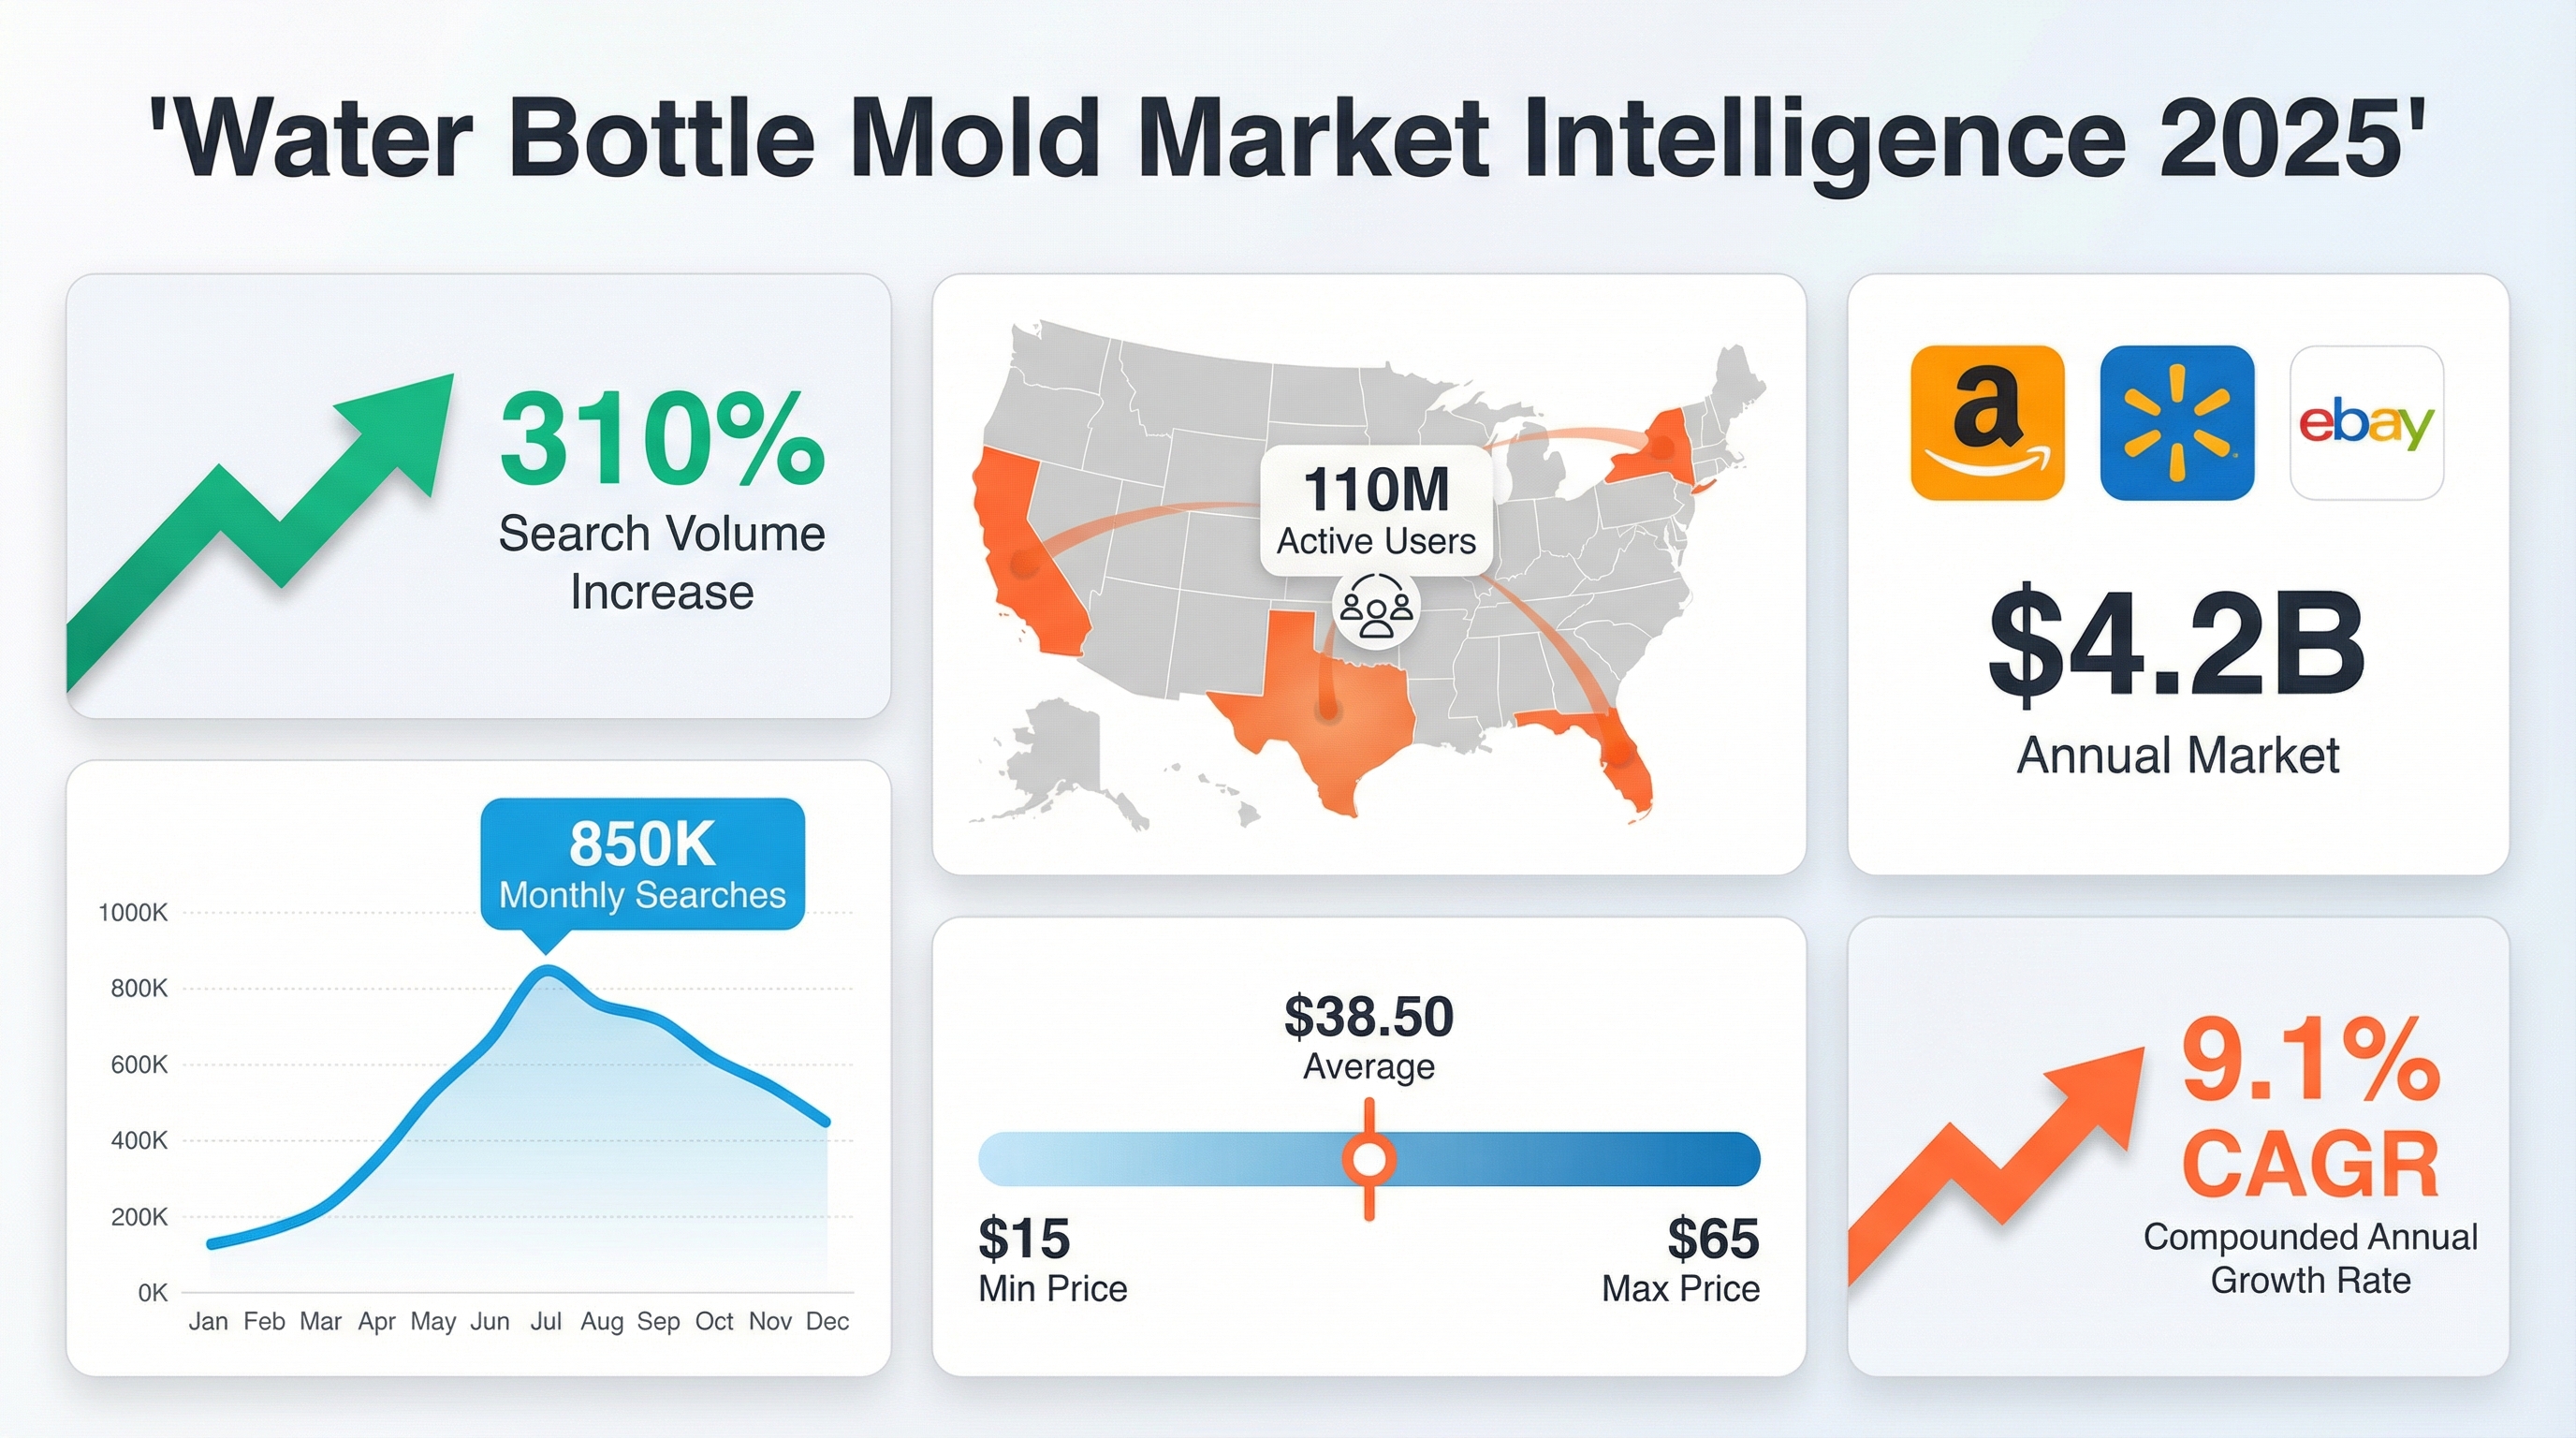
Task: Select New York on the map
Action: [x=1655, y=448]
